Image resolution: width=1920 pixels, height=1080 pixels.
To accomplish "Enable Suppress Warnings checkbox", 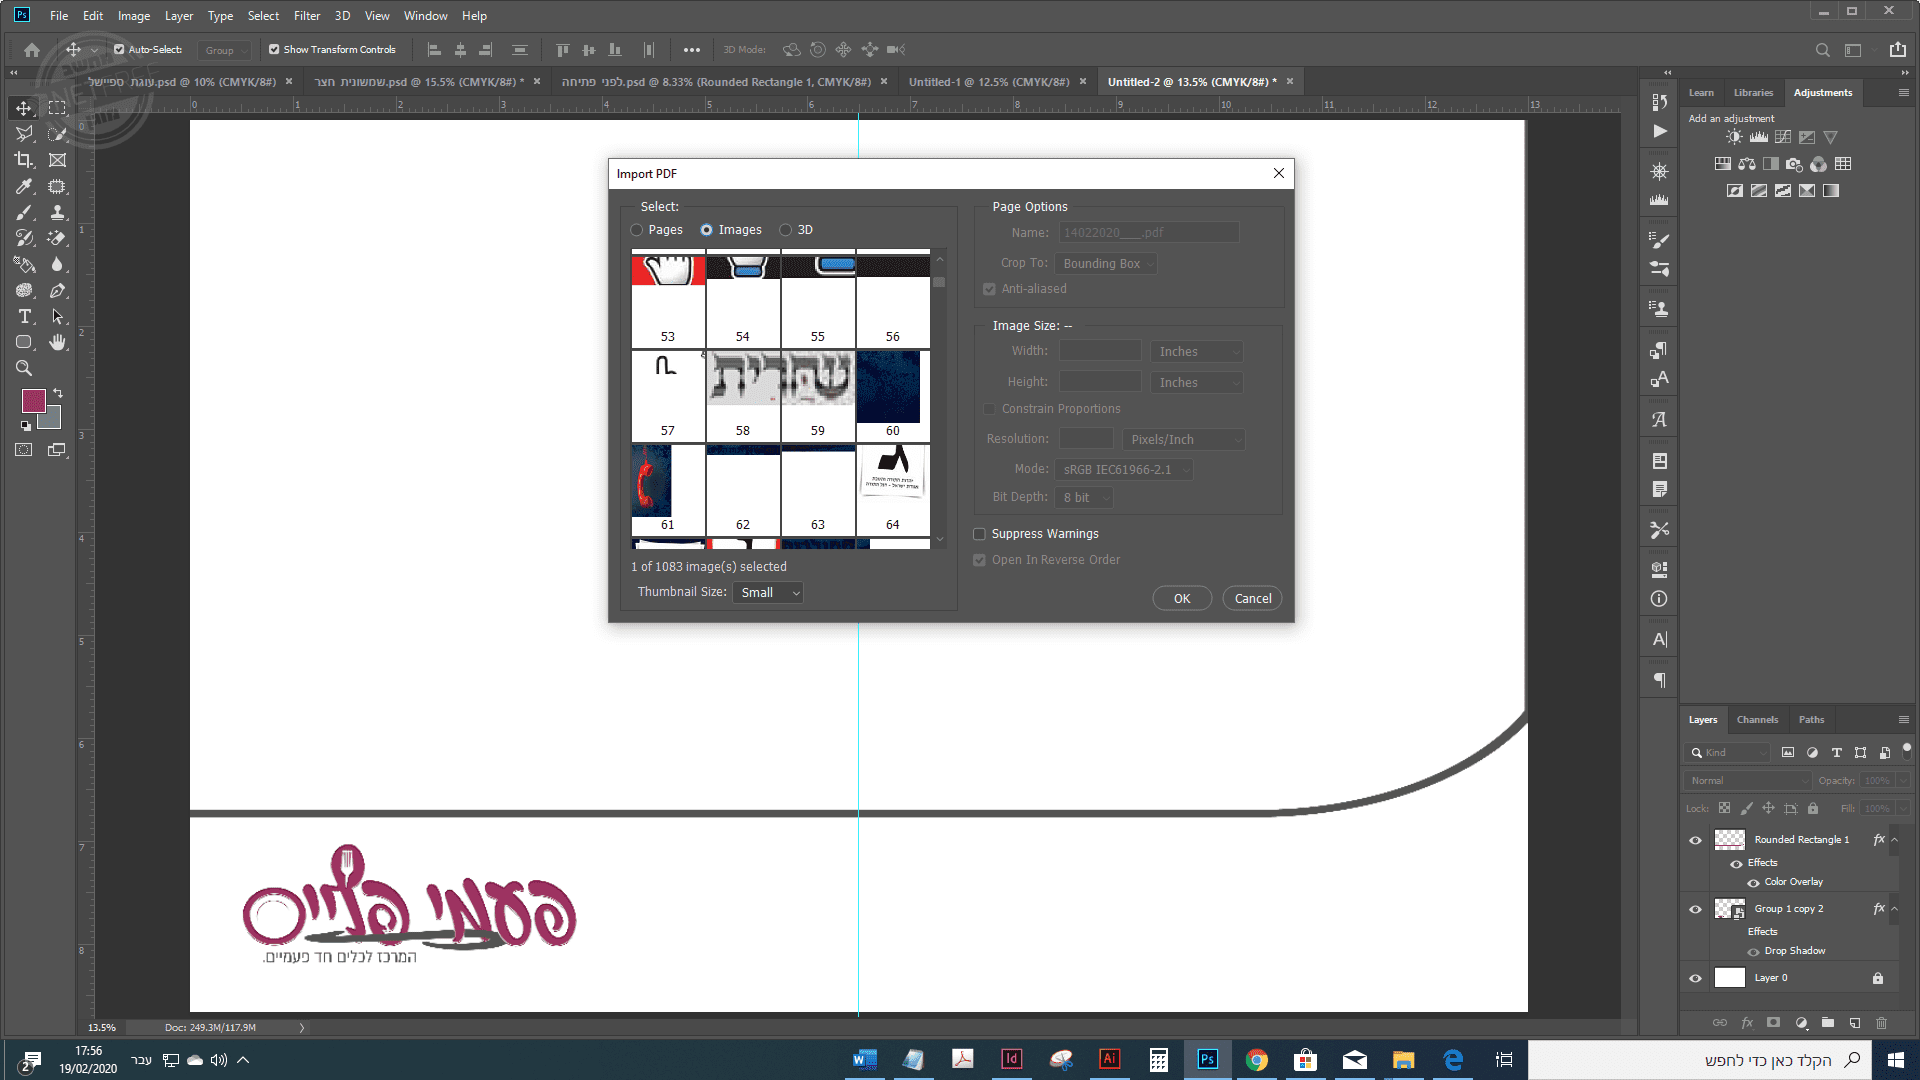I will pos(980,534).
